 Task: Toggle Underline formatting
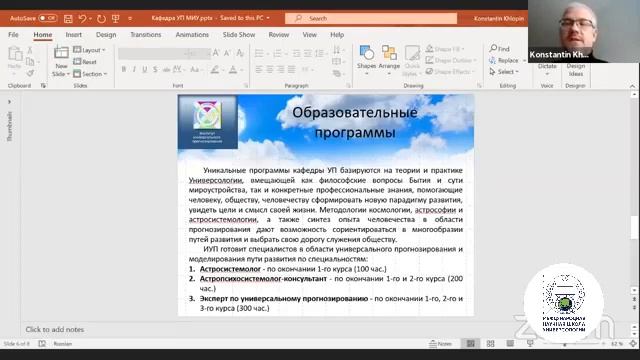point(144,70)
